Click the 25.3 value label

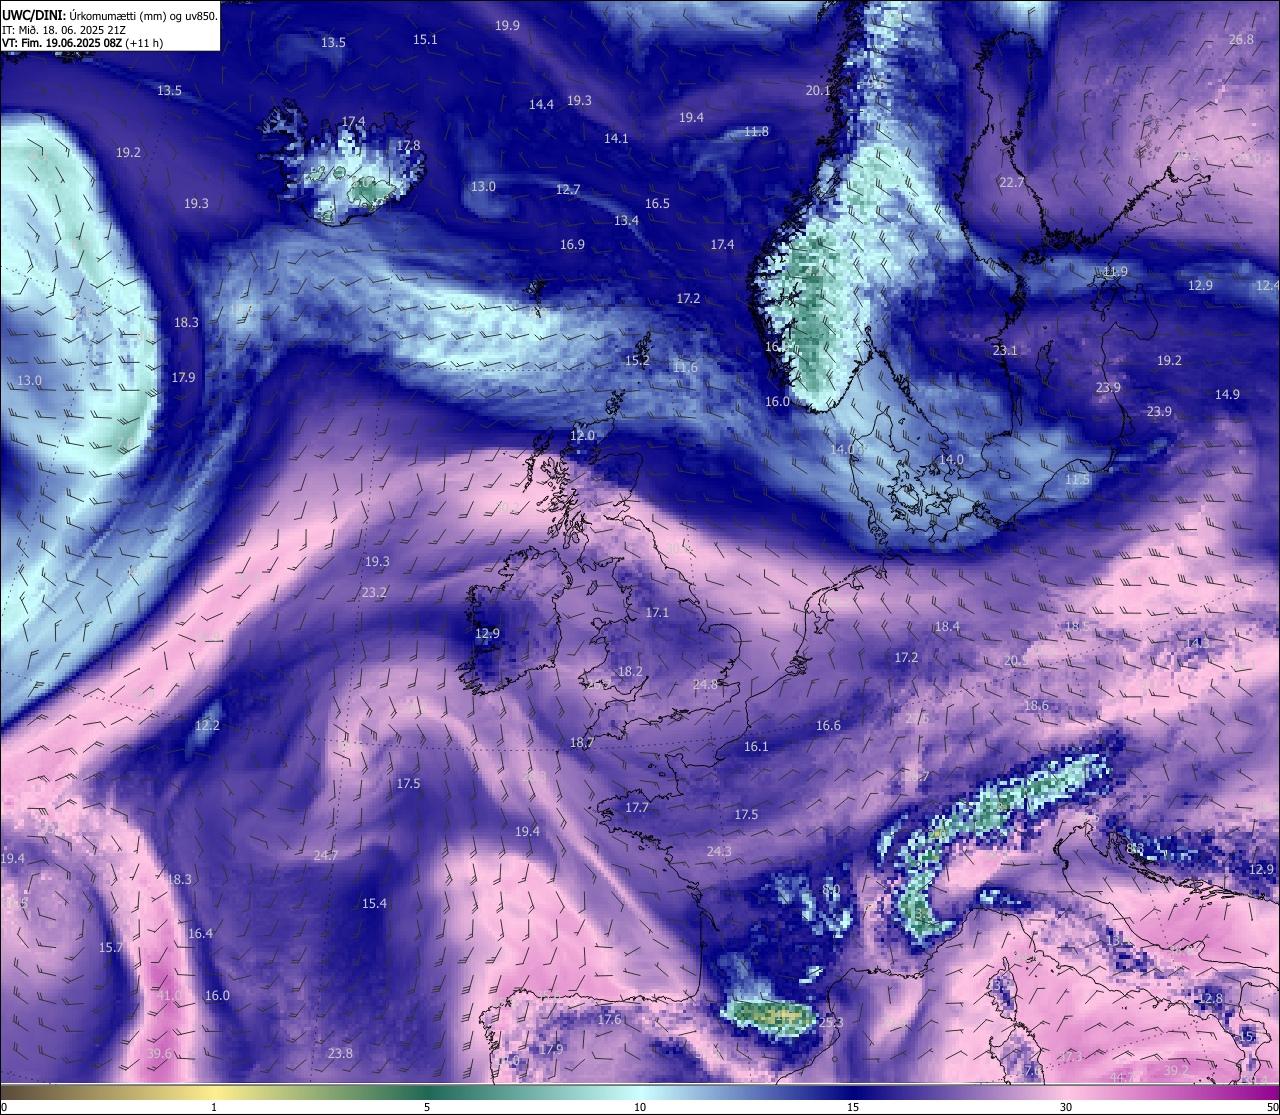click(x=831, y=1022)
